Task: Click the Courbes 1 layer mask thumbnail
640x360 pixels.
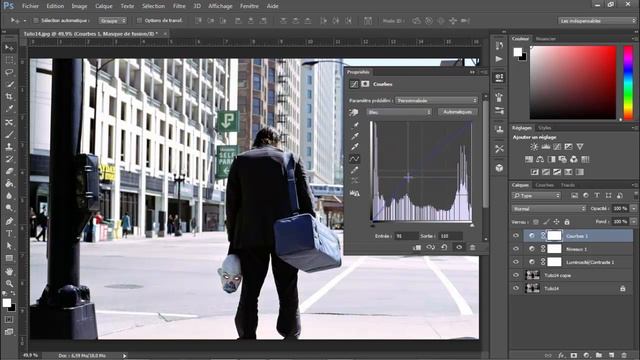Action: coord(554,236)
